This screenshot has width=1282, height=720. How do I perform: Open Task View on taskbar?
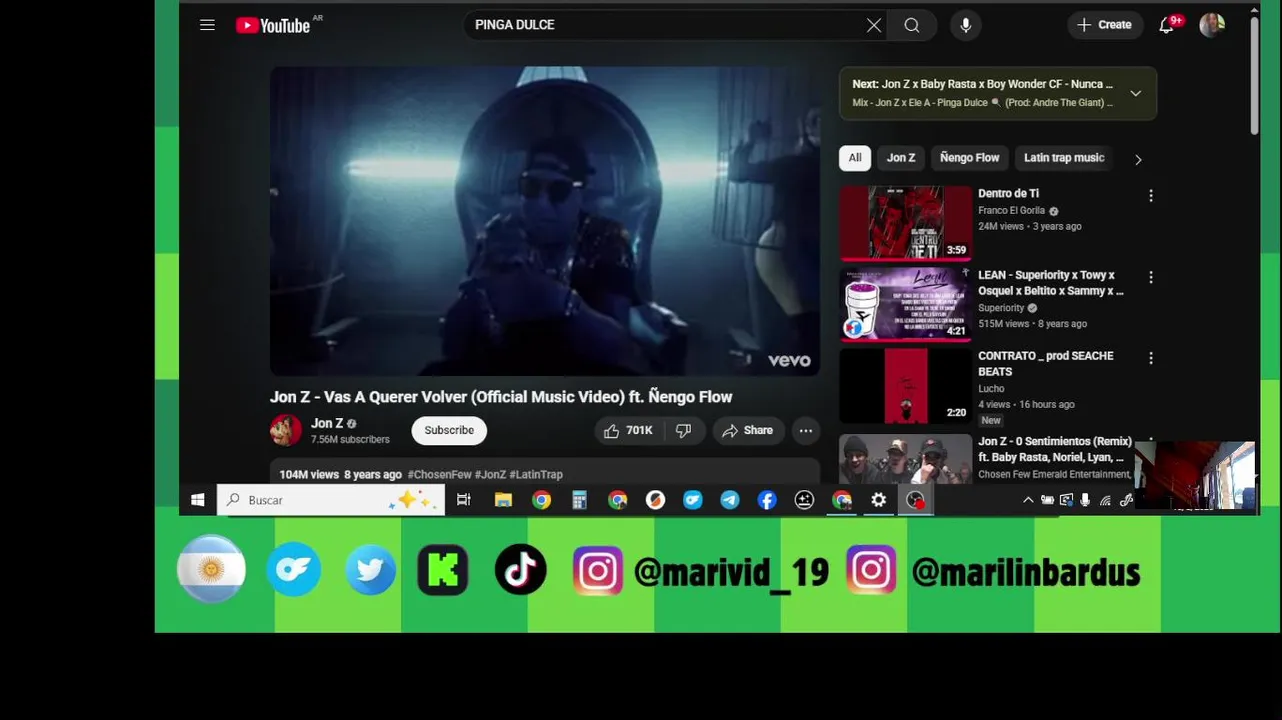click(463, 500)
